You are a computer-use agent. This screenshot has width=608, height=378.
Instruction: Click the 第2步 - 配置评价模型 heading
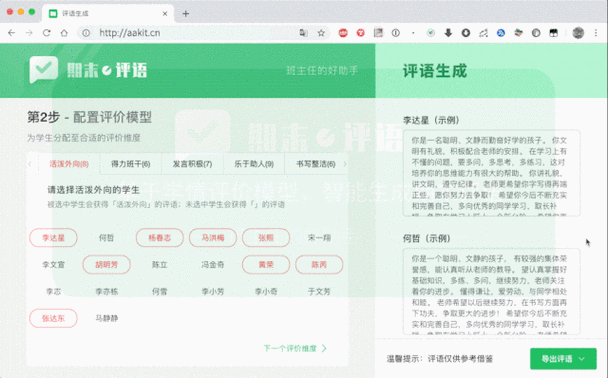pyautogui.click(x=89, y=117)
